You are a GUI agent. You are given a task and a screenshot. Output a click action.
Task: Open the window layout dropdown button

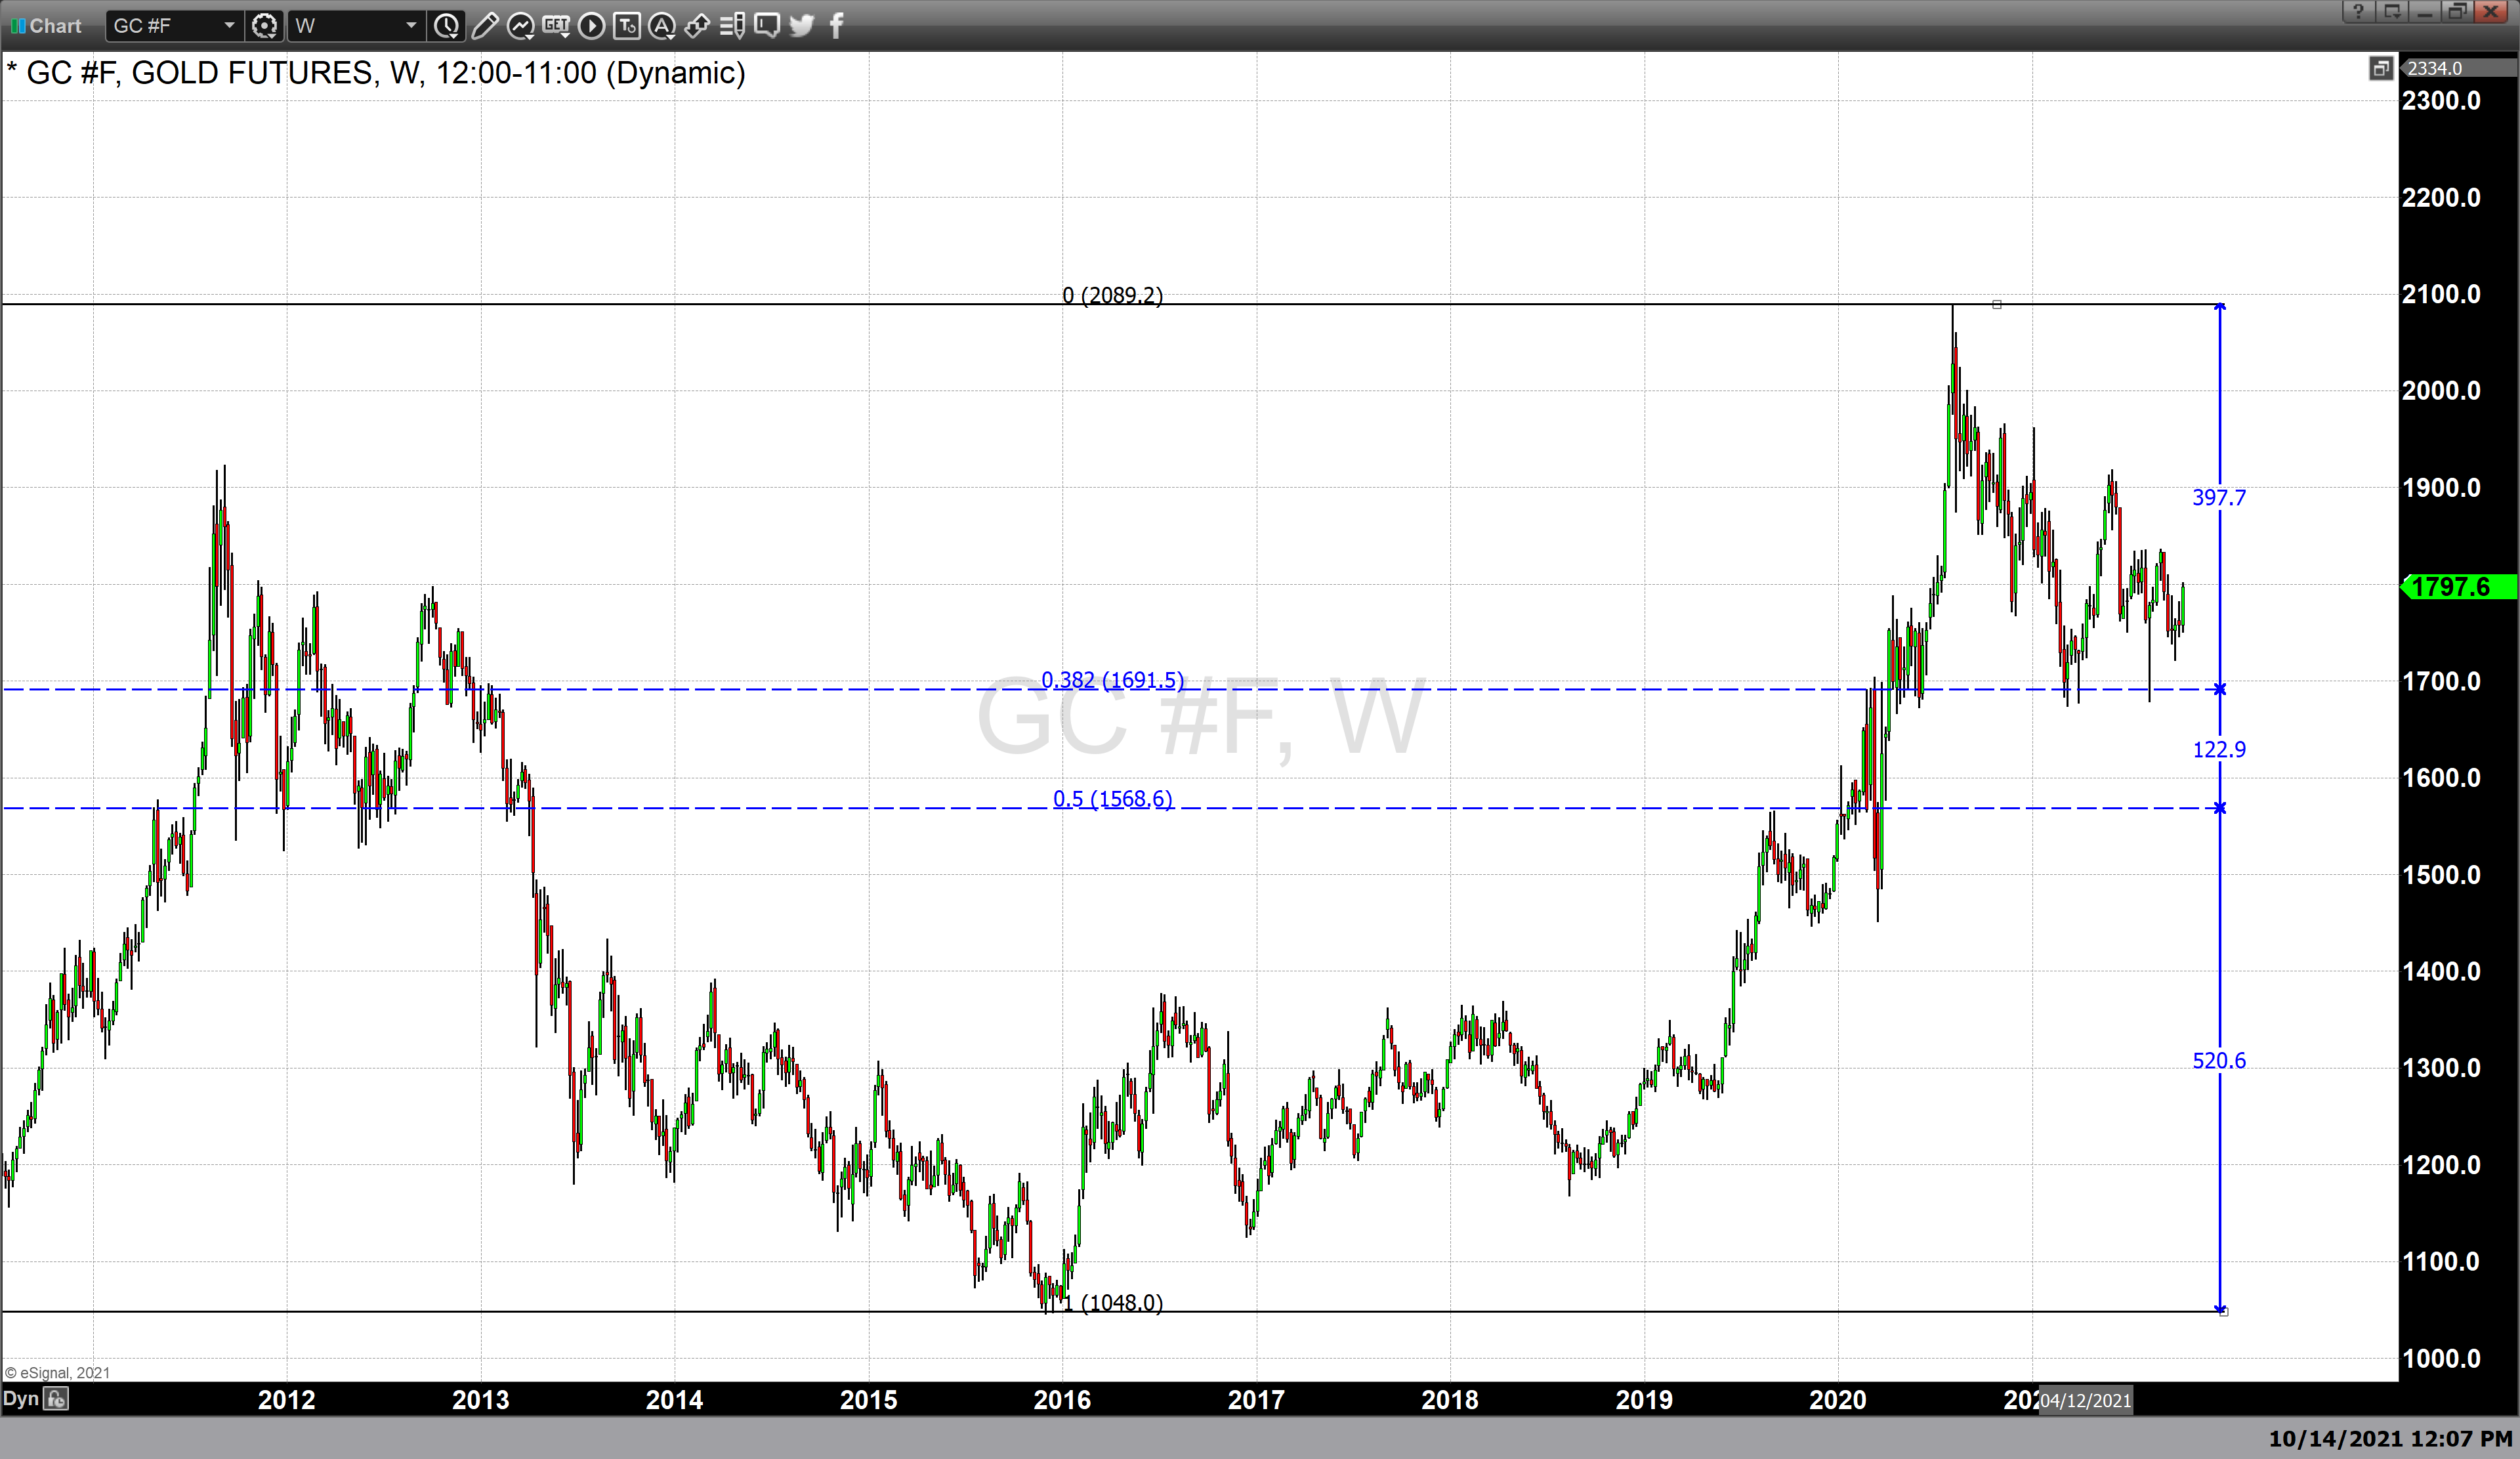[x=2392, y=12]
